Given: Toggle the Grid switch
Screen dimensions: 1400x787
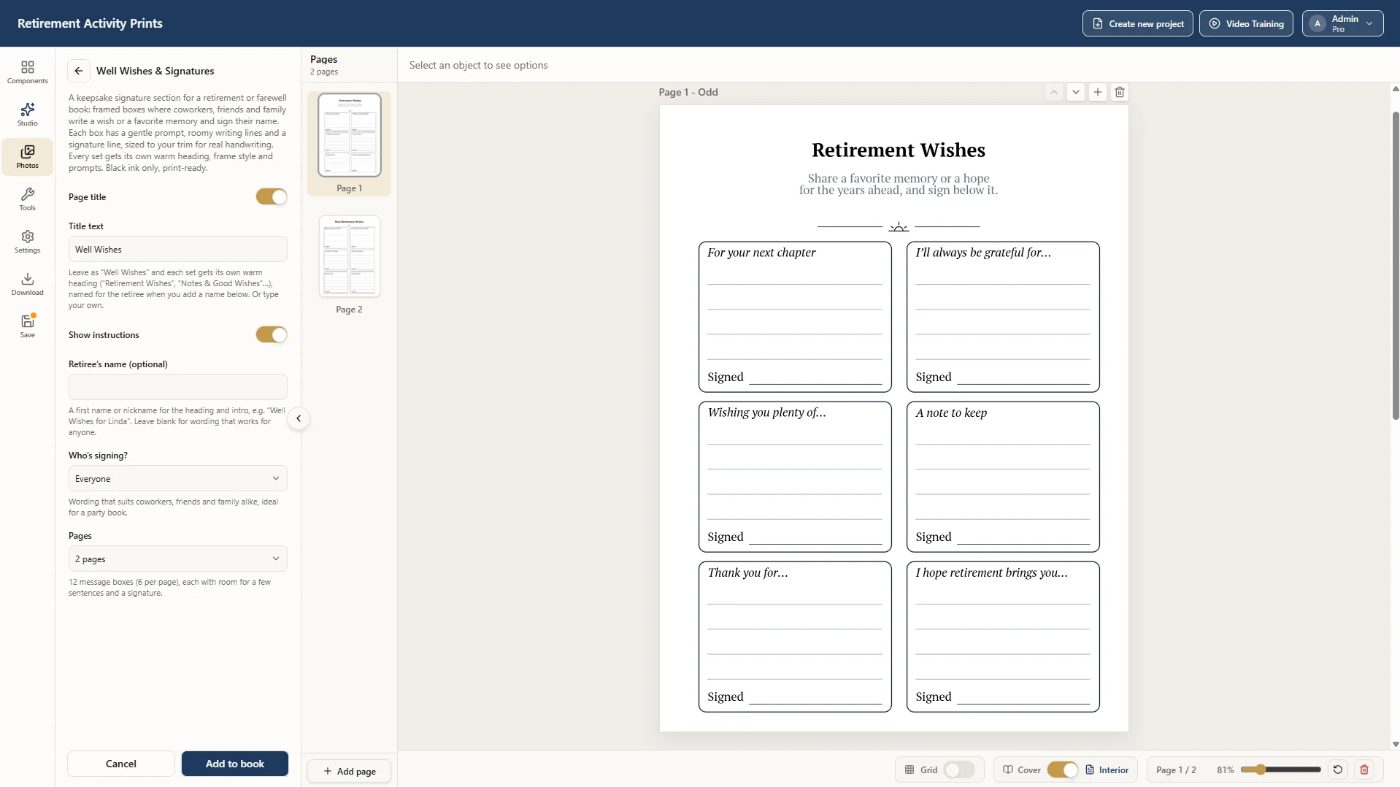Looking at the screenshot, I should tap(959, 770).
